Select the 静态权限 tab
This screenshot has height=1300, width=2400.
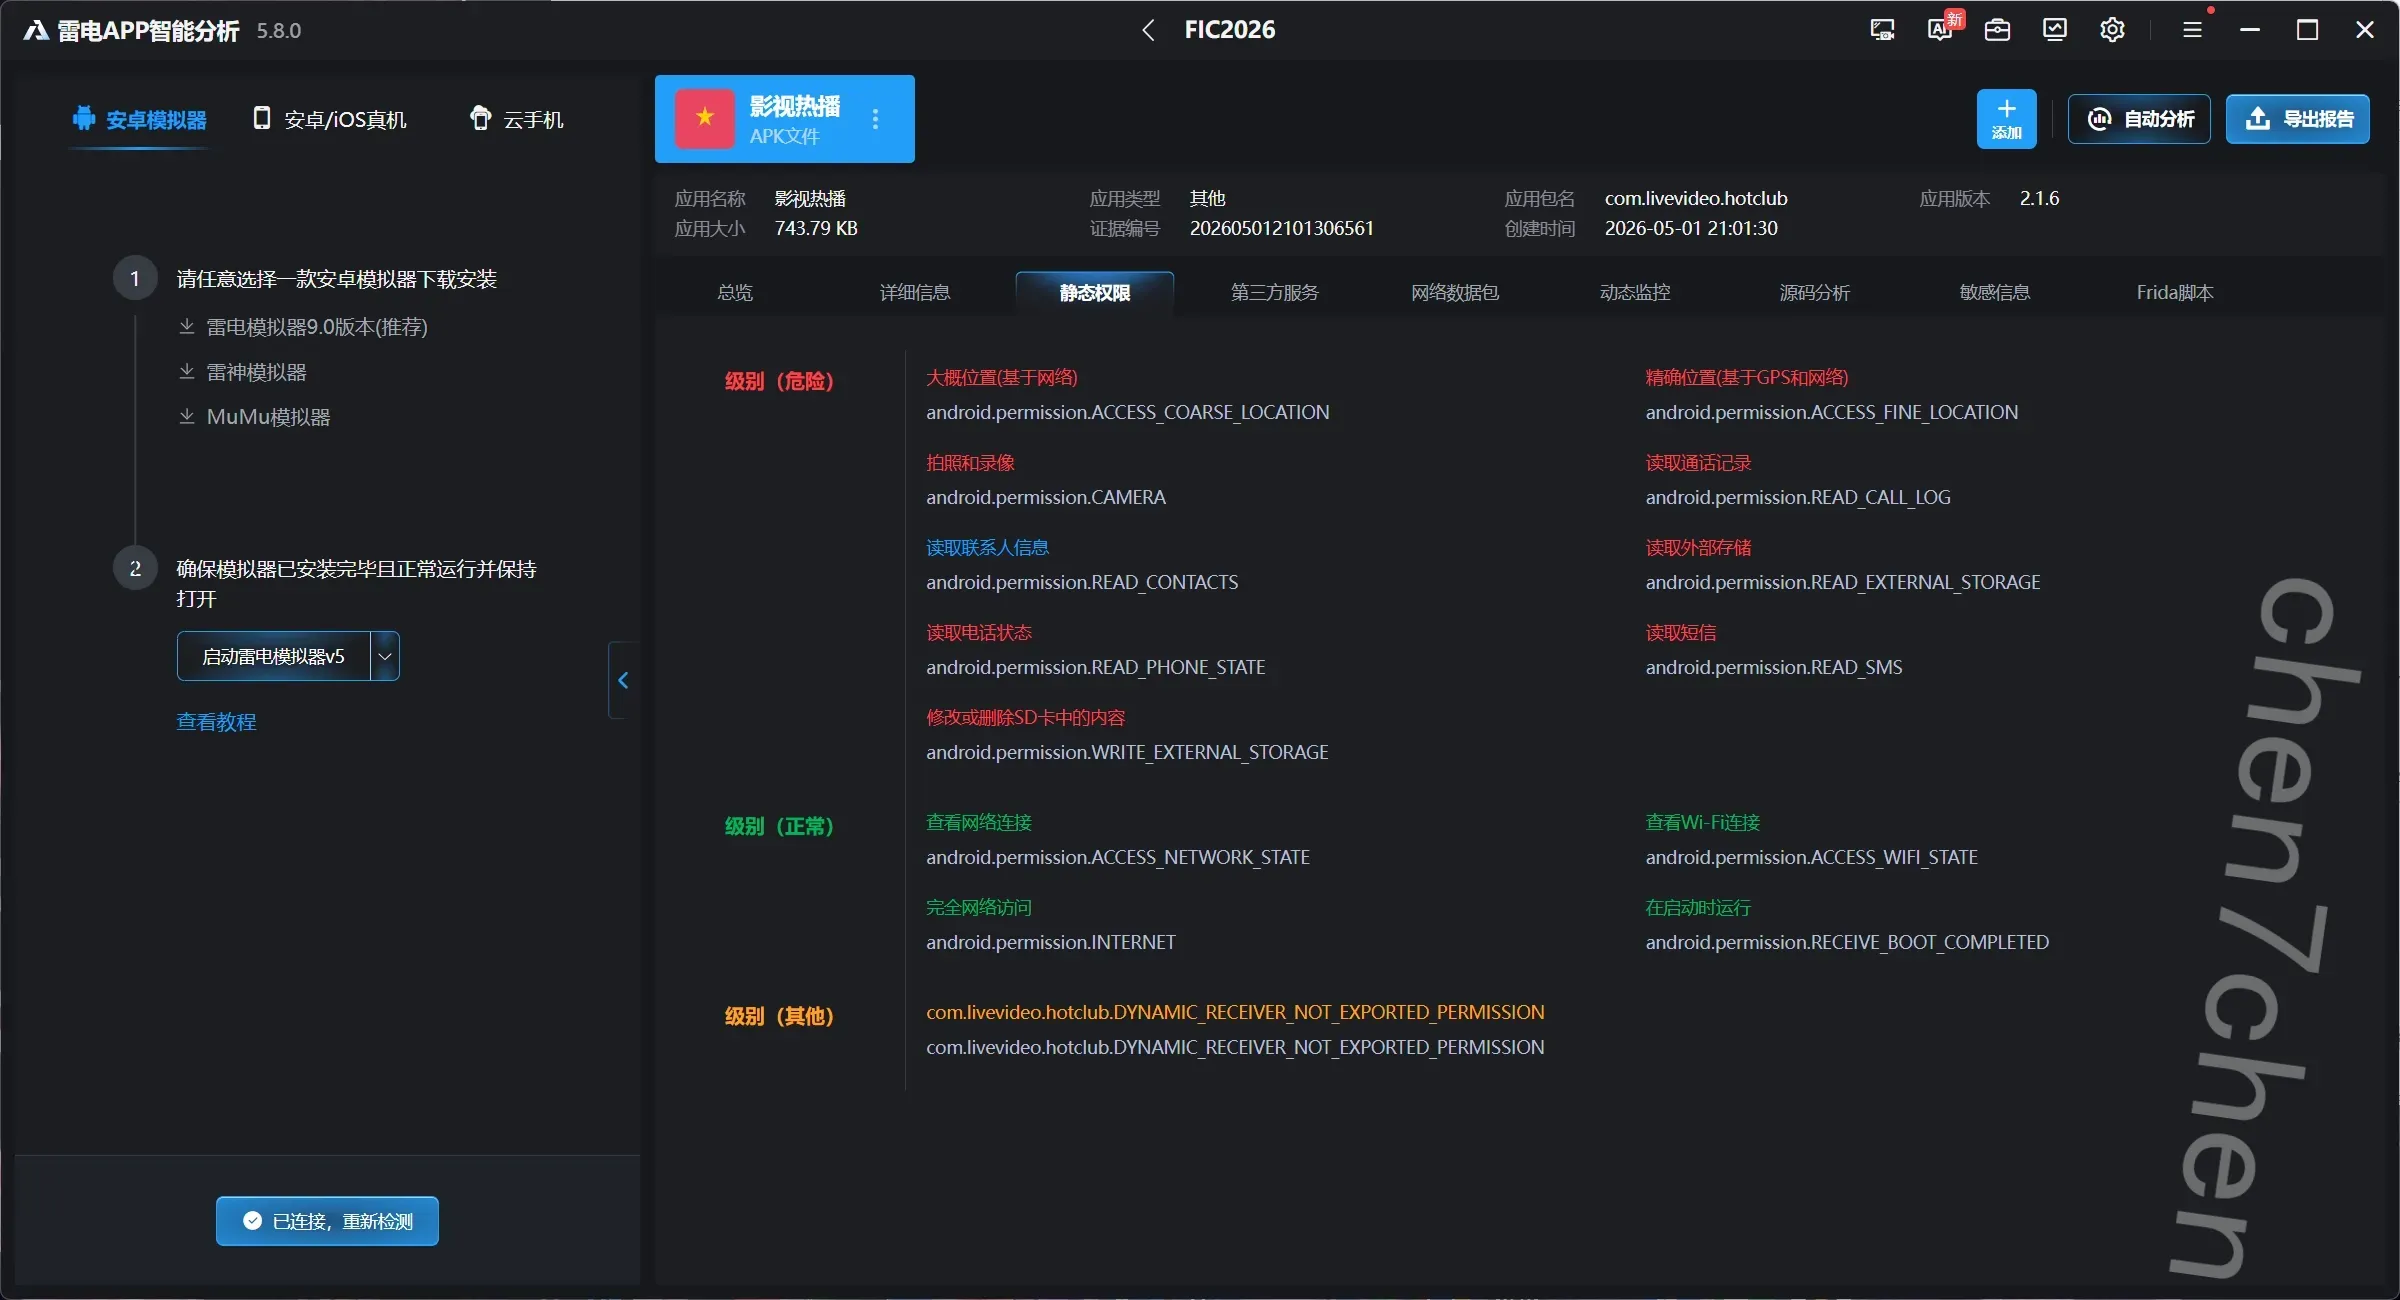[1095, 292]
